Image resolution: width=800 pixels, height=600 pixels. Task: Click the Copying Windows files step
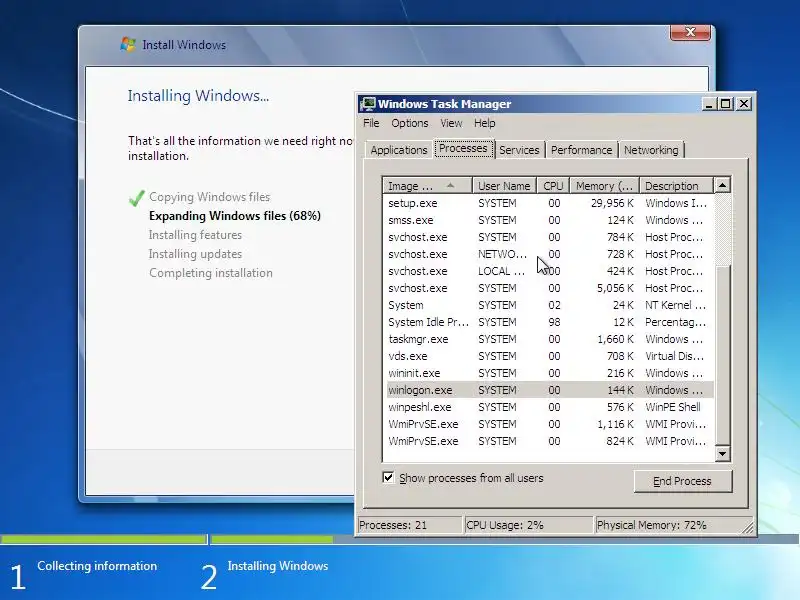click(x=209, y=197)
